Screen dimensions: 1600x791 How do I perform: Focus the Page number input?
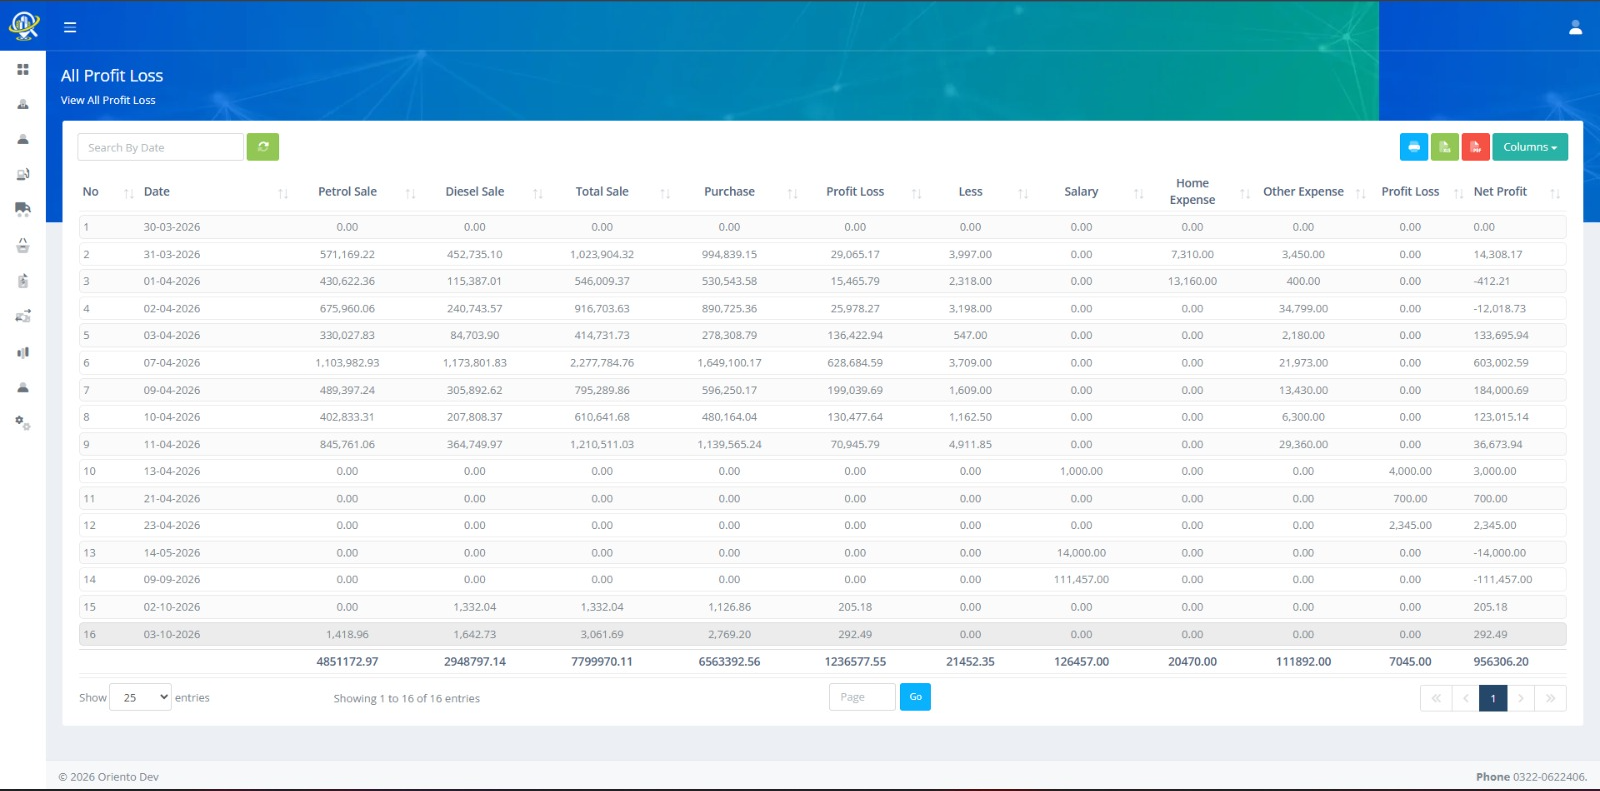[x=862, y=697]
